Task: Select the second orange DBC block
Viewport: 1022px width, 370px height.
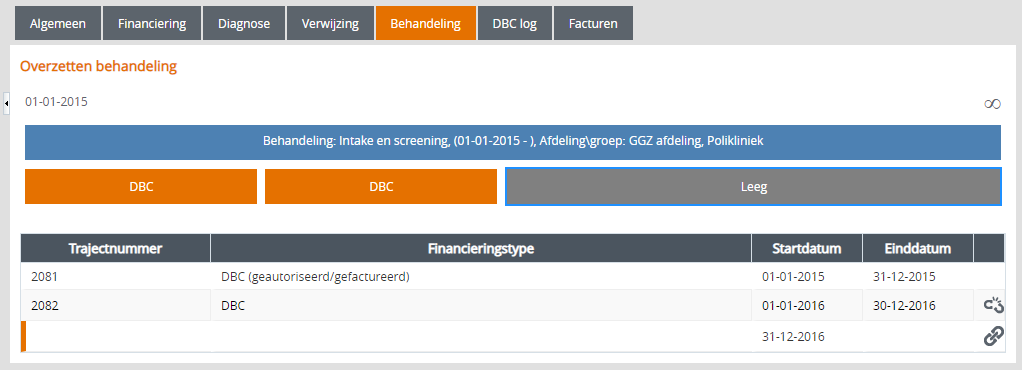Action: (x=381, y=186)
